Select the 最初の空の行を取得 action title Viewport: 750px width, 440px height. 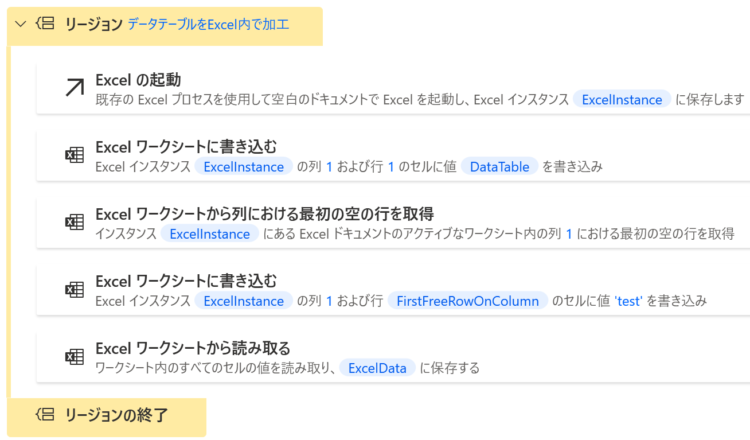coord(265,214)
